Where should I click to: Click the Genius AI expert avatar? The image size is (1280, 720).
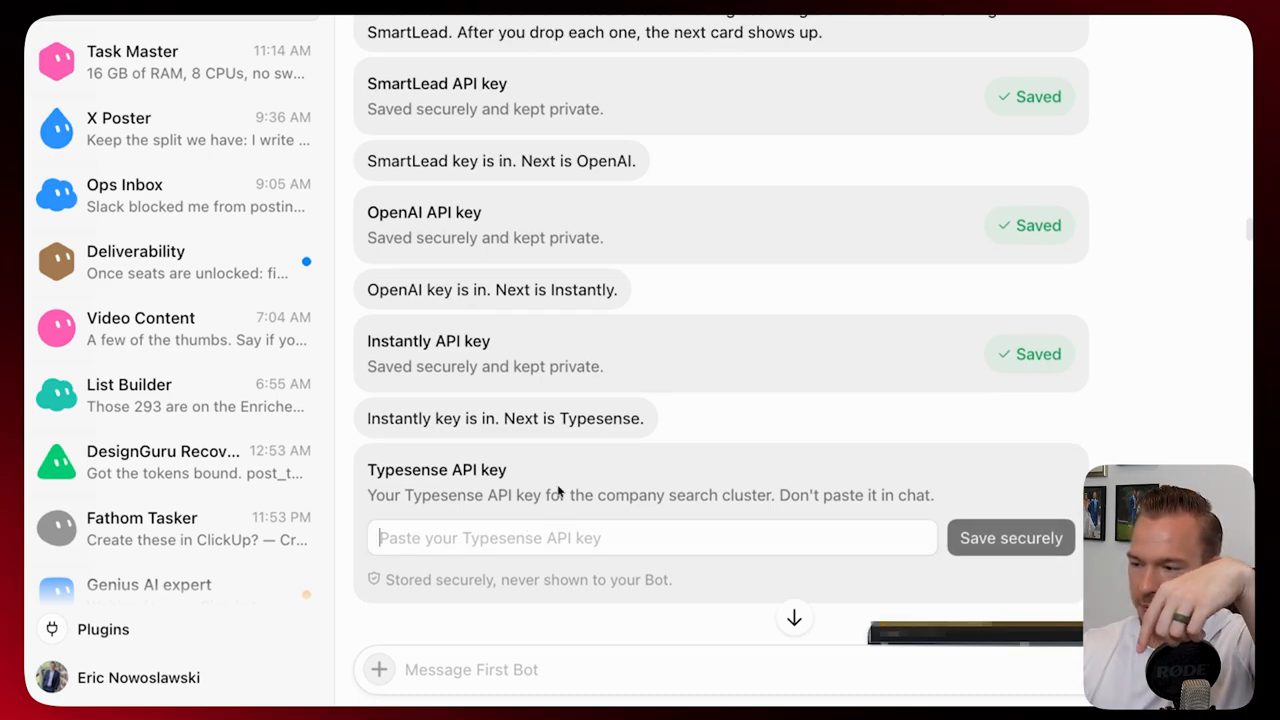click(56, 590)
